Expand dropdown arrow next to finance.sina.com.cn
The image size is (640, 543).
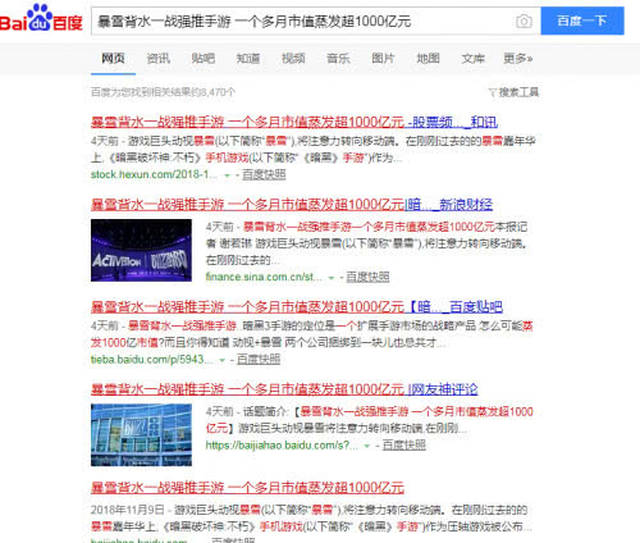coord(331,278)
